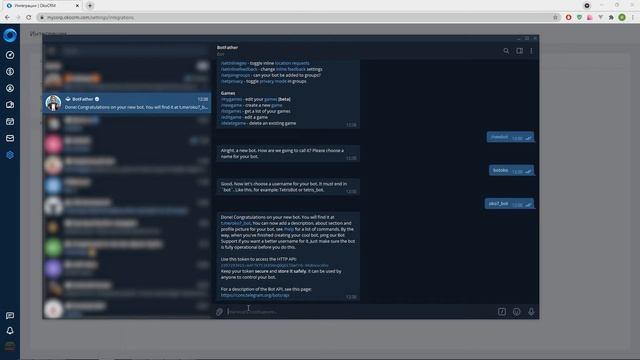Open the dashboard gauge icon in CRM sidebar

point(10,55)
